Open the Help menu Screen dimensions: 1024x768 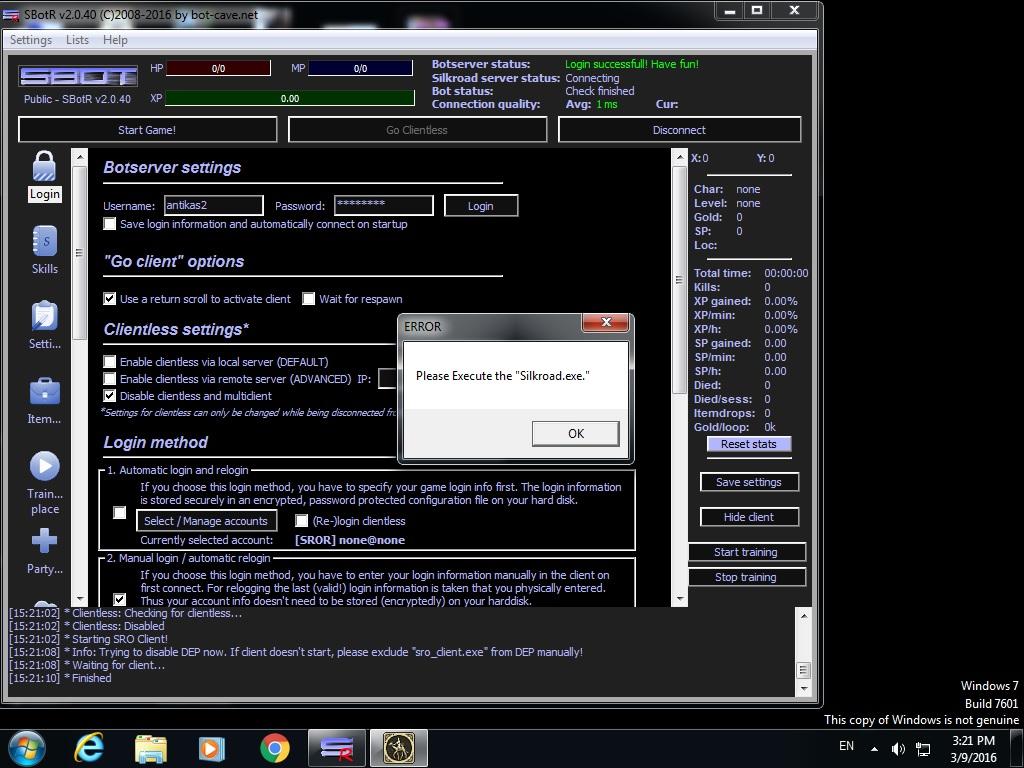coord(115,40)
